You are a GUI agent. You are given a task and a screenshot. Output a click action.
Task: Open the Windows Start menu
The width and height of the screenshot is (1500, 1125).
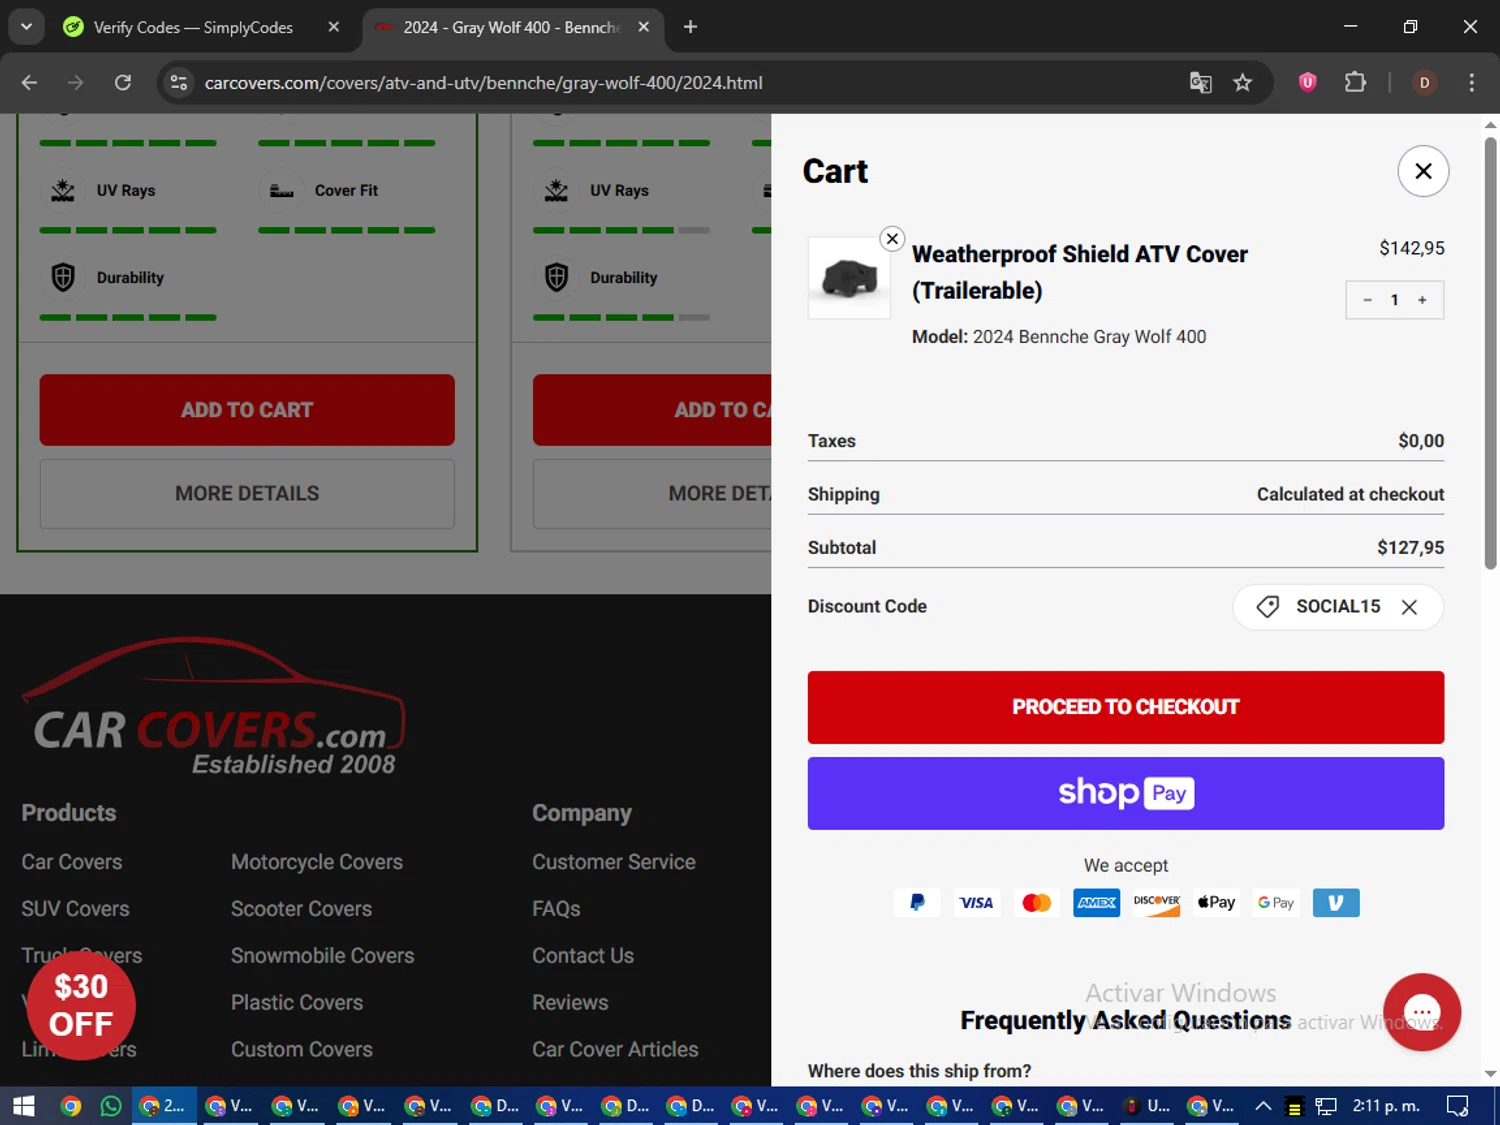click(x=24, y=1106)
